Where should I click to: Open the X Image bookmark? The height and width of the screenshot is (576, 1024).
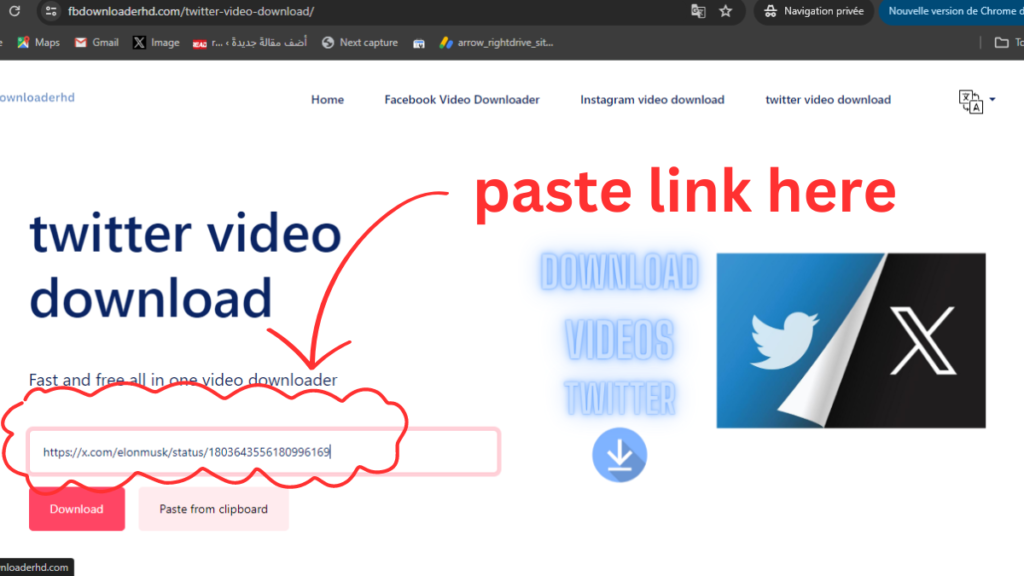tap(156, 42)
